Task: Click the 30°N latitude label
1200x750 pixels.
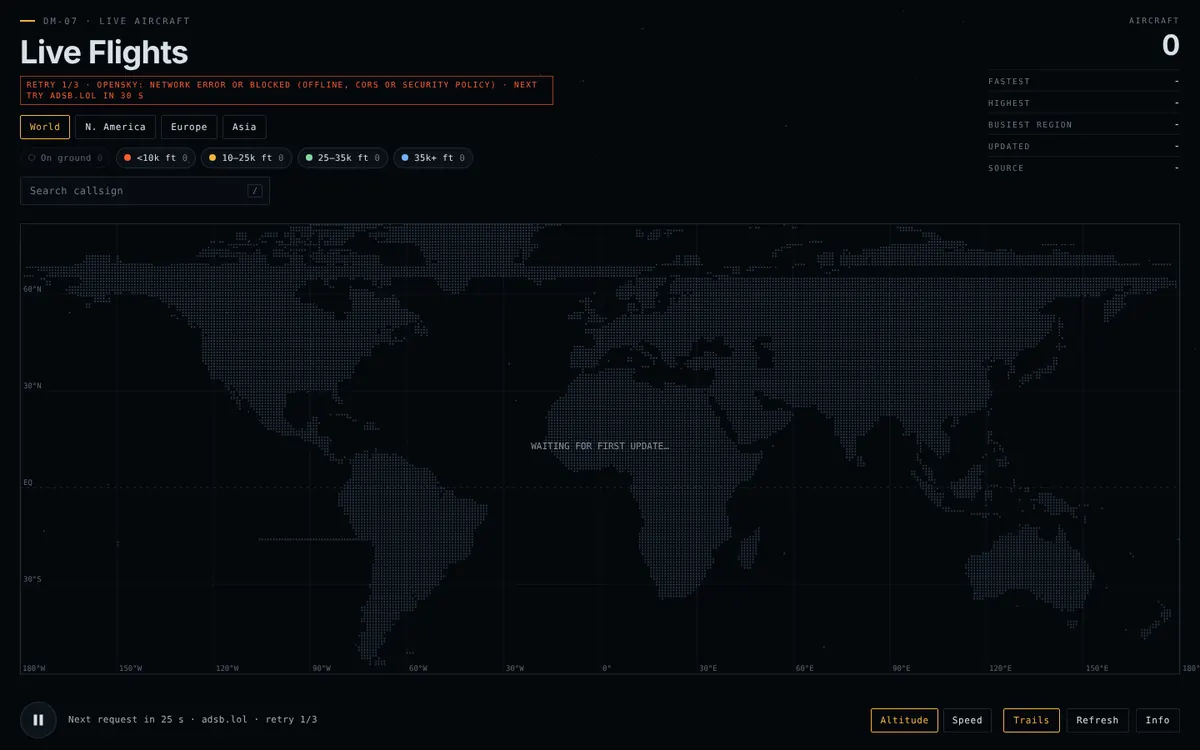Action: 33,386
